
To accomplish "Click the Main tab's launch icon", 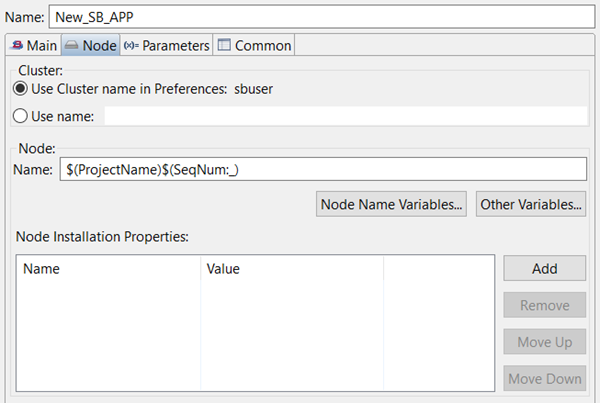I will (x=16, y=46).
